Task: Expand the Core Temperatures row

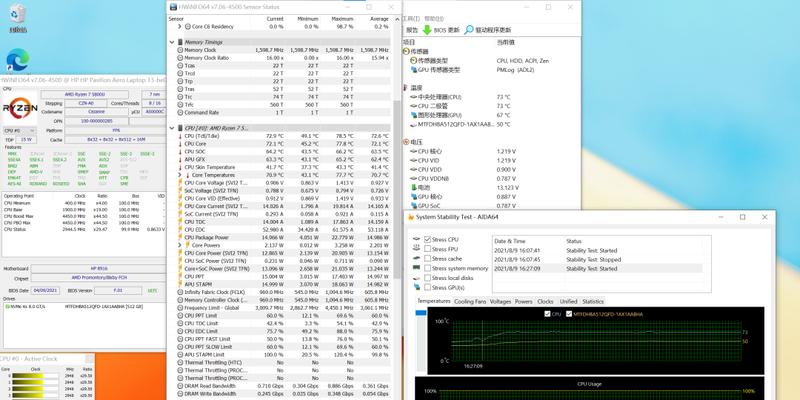Action: point(180,175)
